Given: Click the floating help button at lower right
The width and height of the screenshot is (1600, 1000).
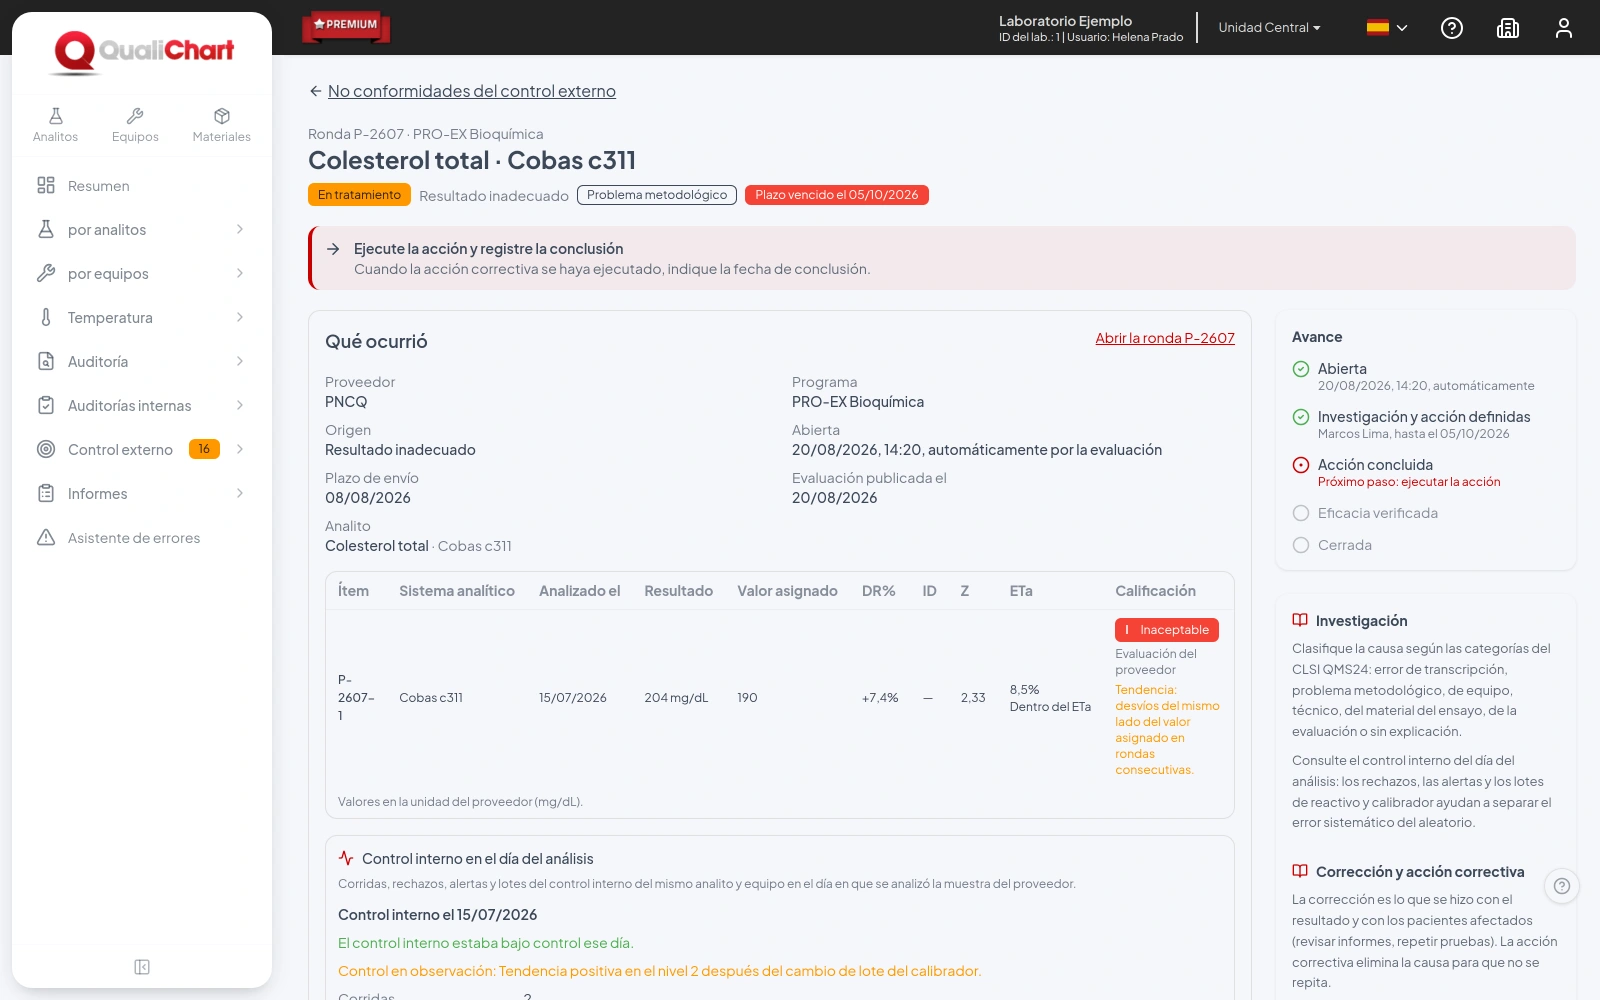Looking at the screenshot, I should pos(1562,886).
